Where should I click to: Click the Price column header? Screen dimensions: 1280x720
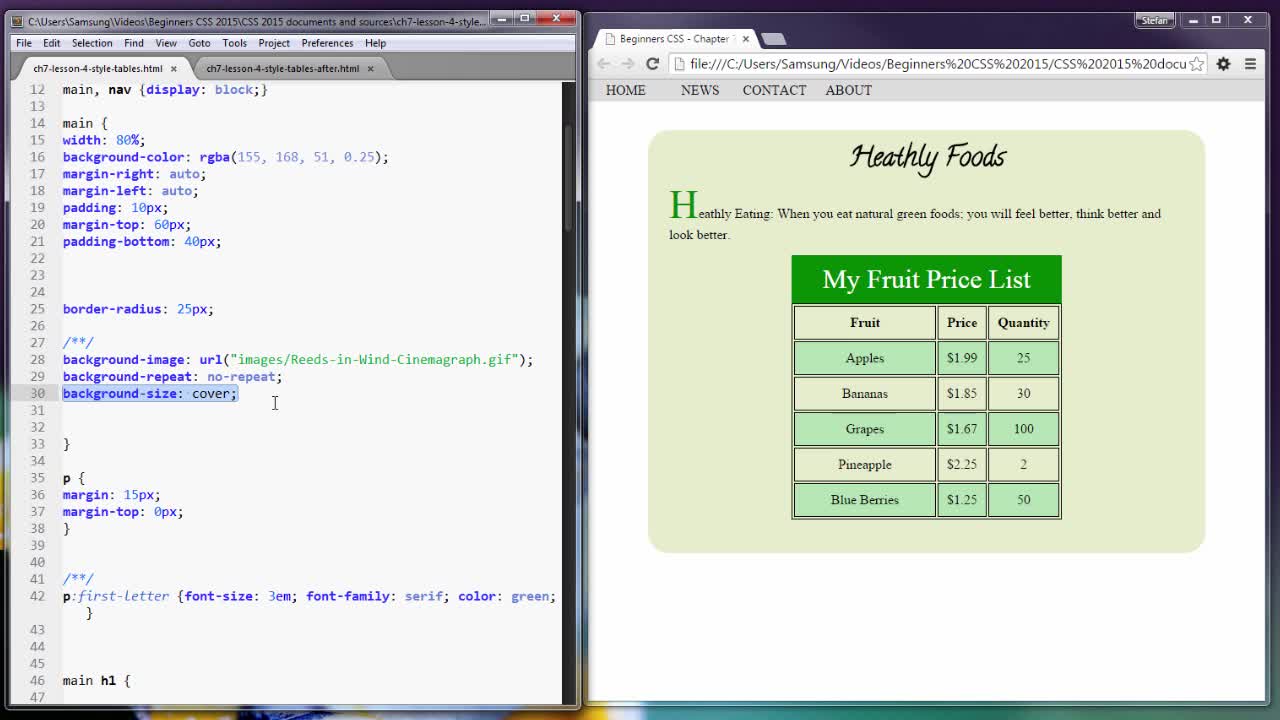pyautogui.click(x=962, y=323)
